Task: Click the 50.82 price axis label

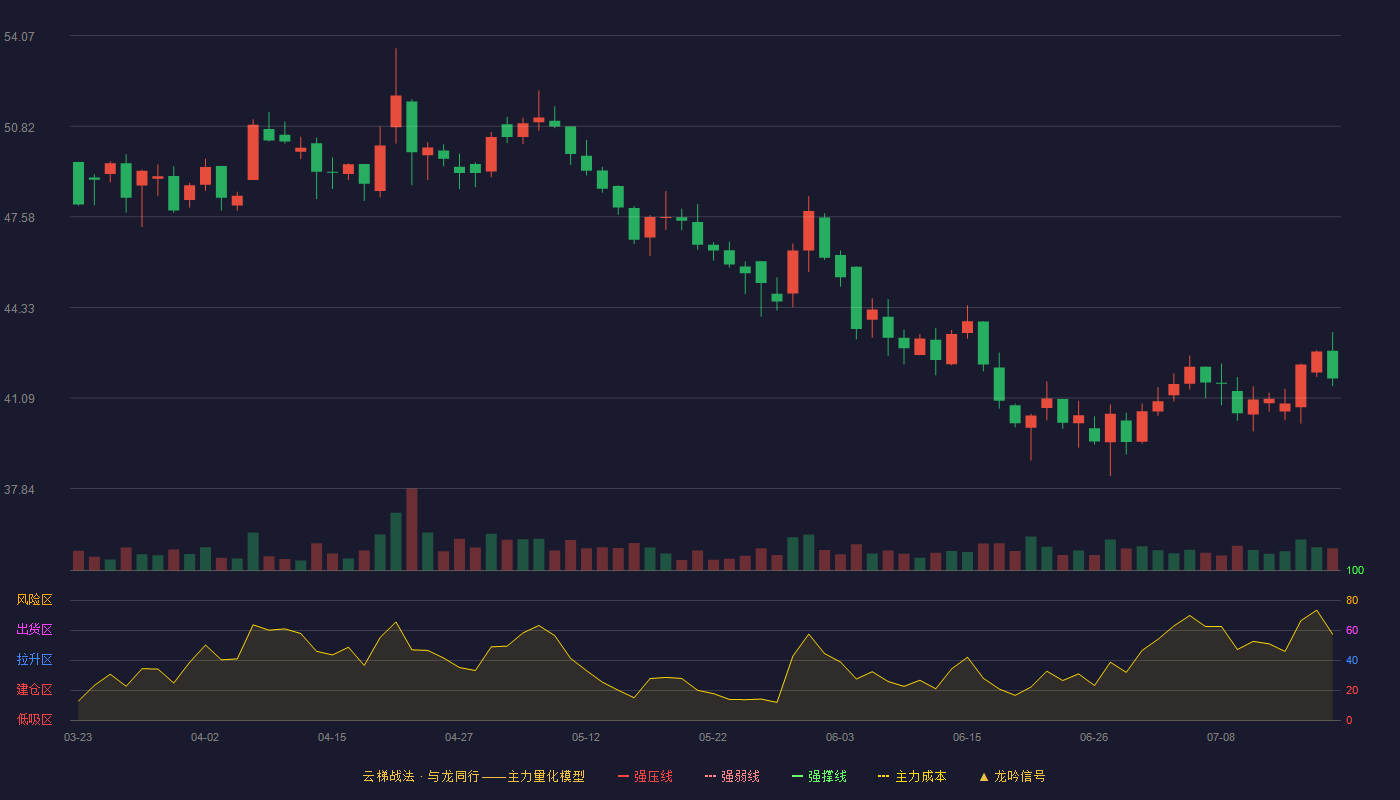Action: point(19,127)
